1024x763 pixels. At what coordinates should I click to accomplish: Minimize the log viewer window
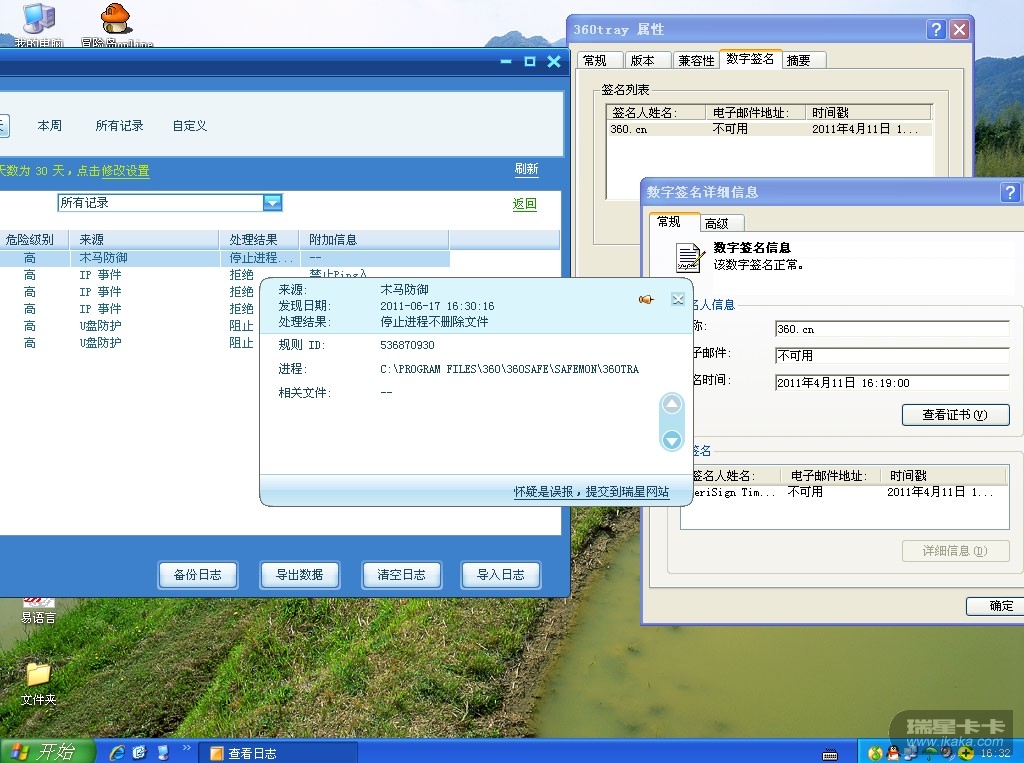click(x=506, y=61)
